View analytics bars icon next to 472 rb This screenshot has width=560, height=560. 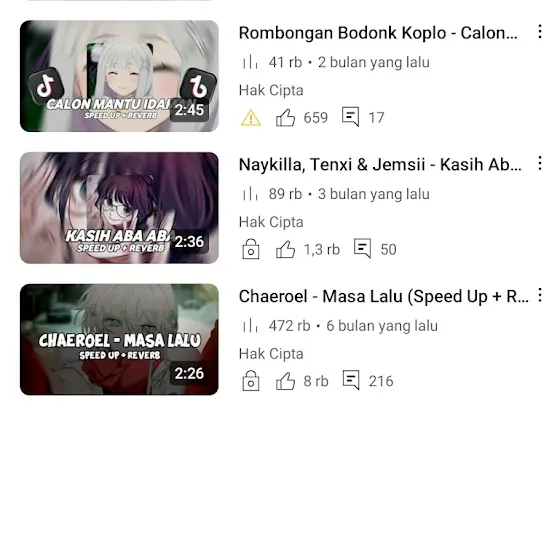(x=250, y=326)
